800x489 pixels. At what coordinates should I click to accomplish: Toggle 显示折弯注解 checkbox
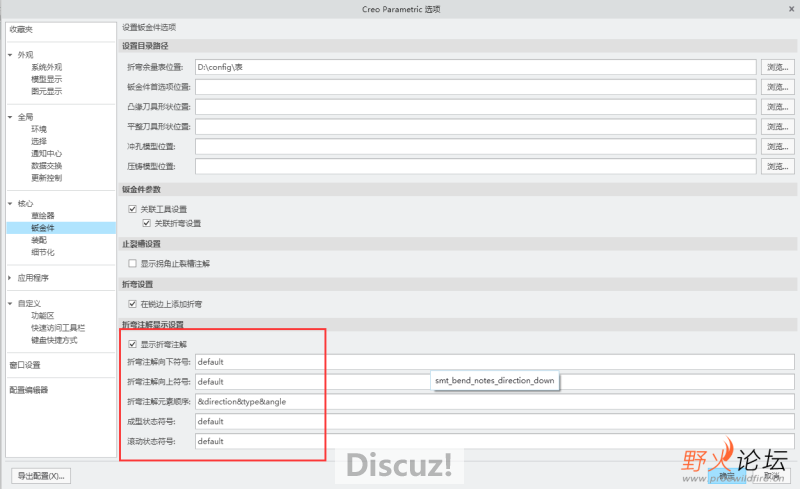pyautogui.click(x=133, y=344)
